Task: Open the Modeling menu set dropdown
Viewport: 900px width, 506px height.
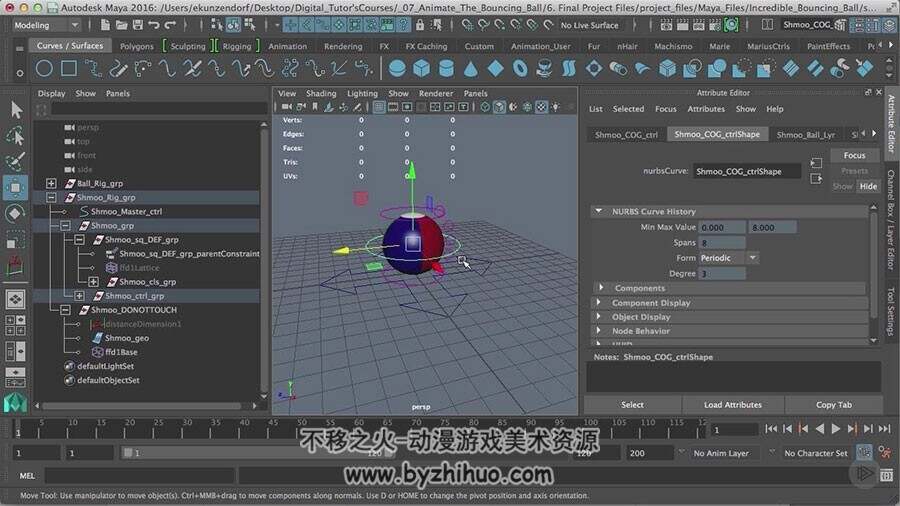Action: click(46, 25)
